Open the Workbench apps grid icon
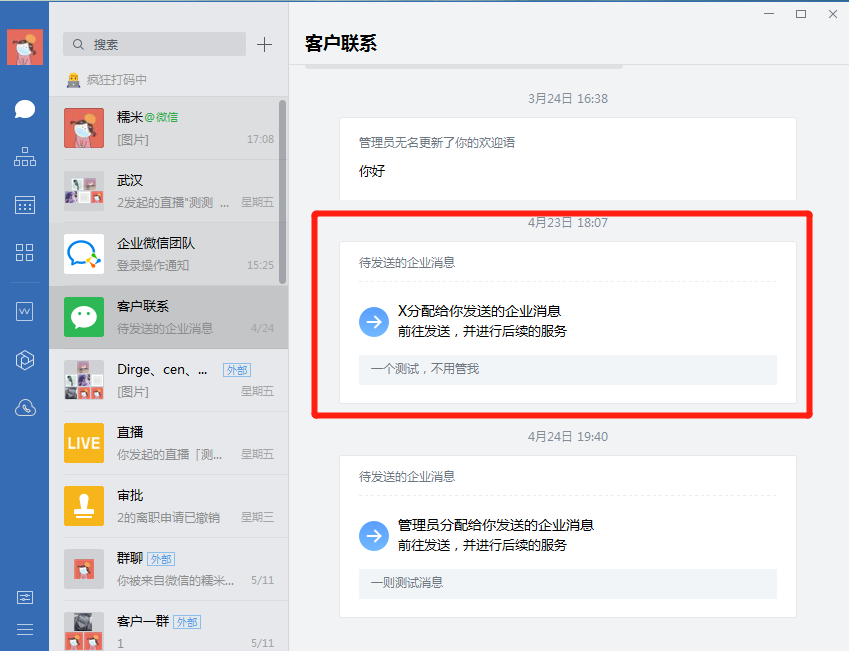The image size is (849, 651). [x=25, y=253]
